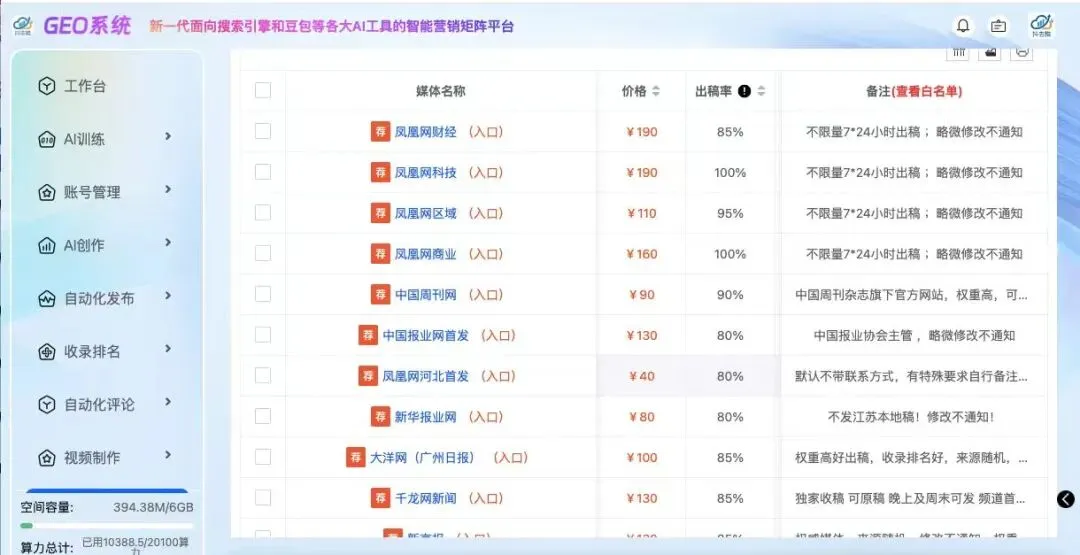Check the 凤凰网区域 row checkbox
Screen dimensions: 1080x555
coord(262,212)
